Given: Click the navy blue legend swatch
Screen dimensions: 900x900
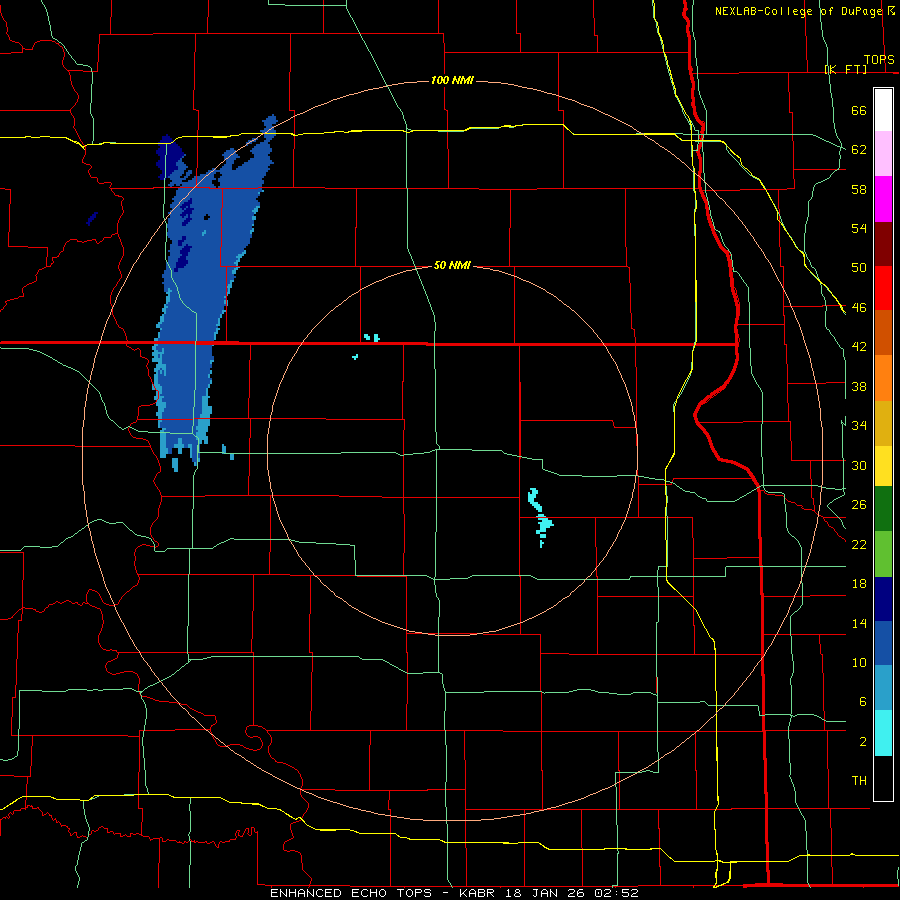Looking at the screenshot, I should coord(883,599).
